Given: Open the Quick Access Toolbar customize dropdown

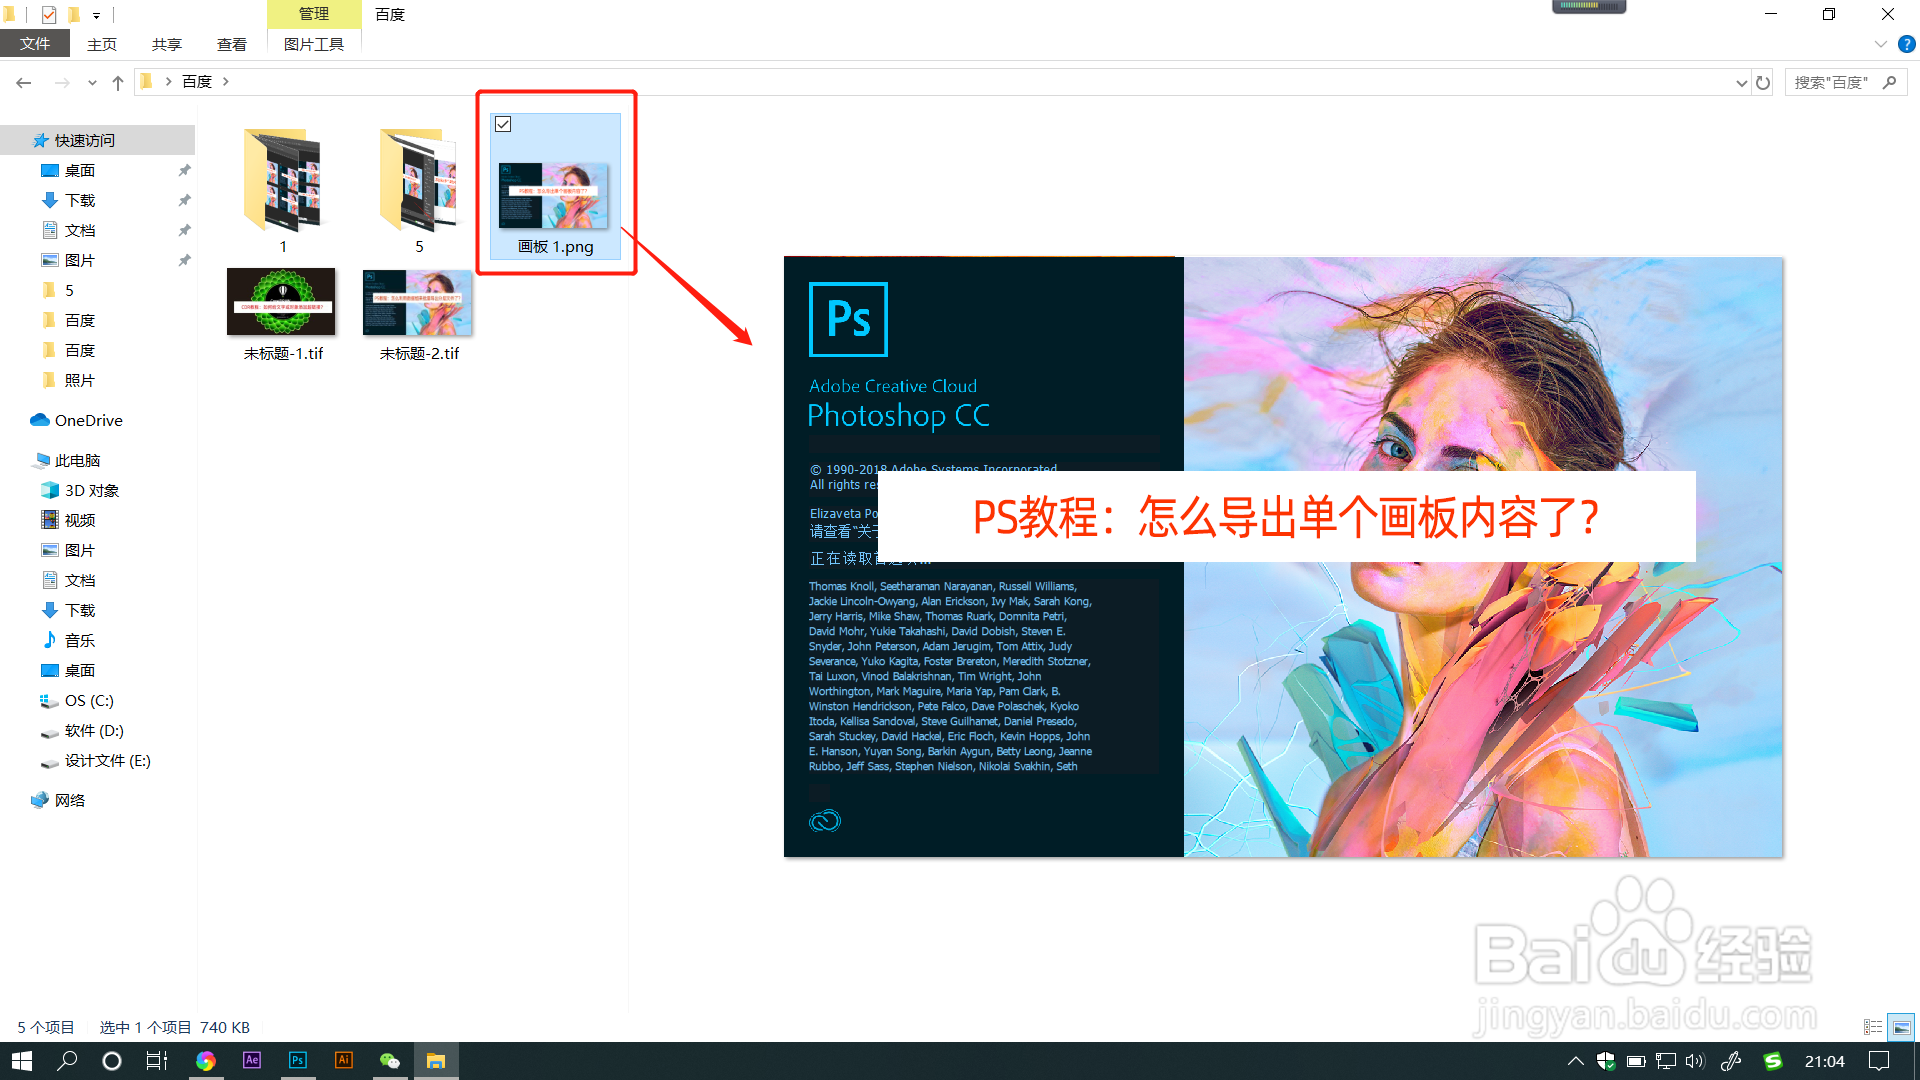Looking at the screenshot, I should point(97,14).
